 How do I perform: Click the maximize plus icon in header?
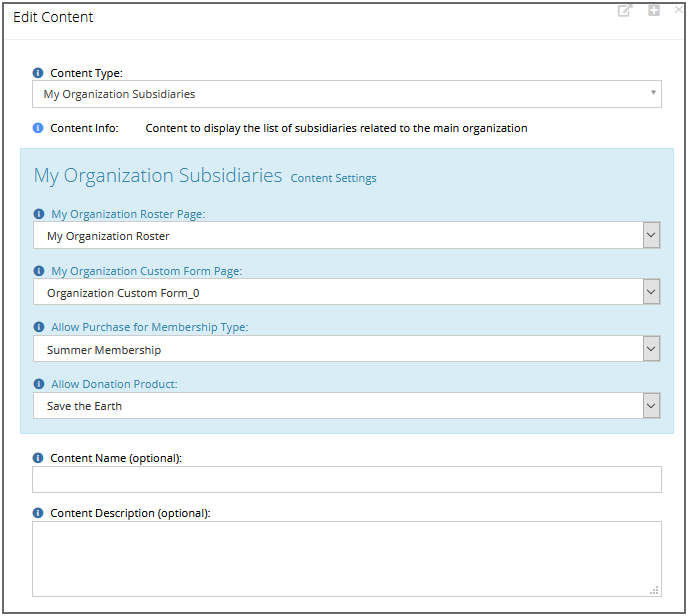coord(654,11)
